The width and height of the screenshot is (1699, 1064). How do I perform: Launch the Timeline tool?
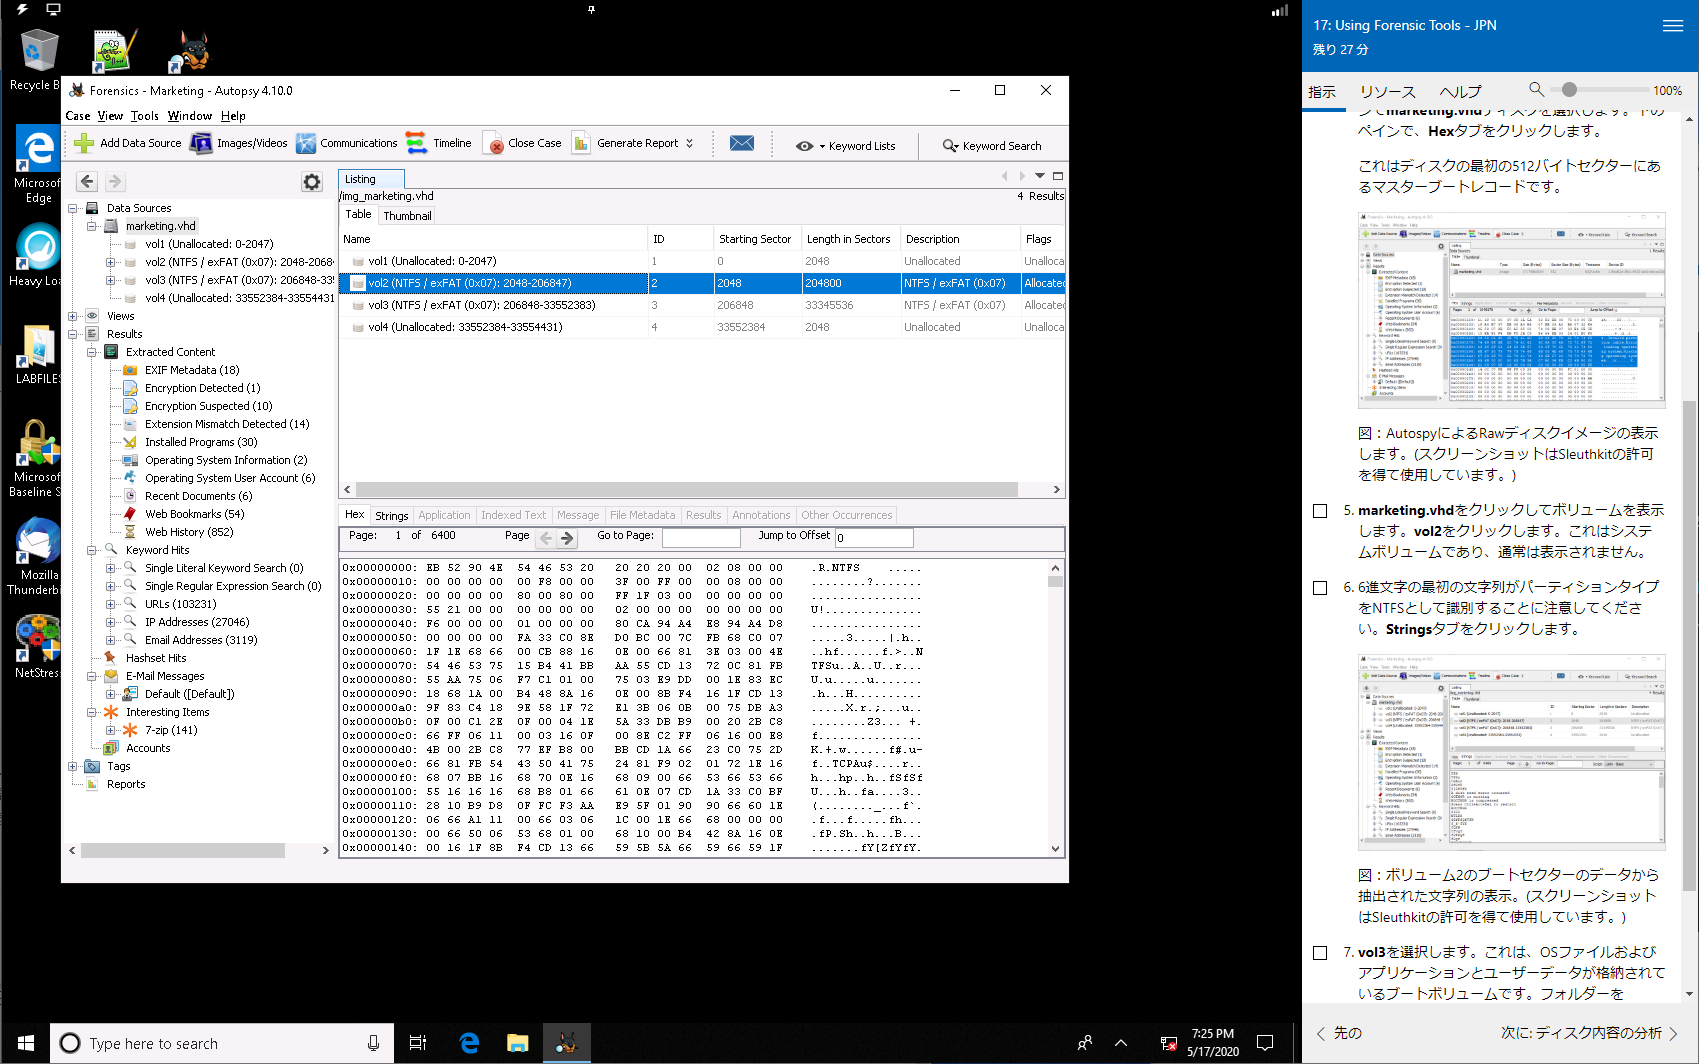click(416, 144)
